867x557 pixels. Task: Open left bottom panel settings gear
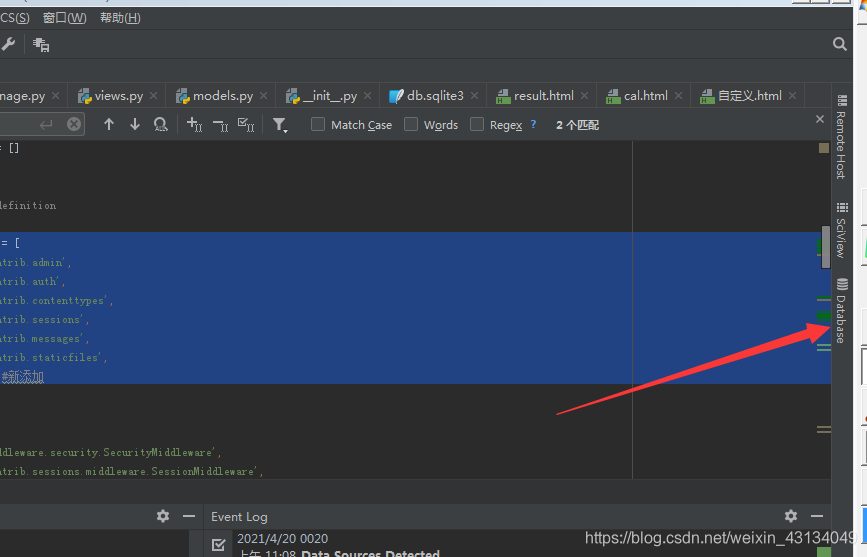click(163, 516)
